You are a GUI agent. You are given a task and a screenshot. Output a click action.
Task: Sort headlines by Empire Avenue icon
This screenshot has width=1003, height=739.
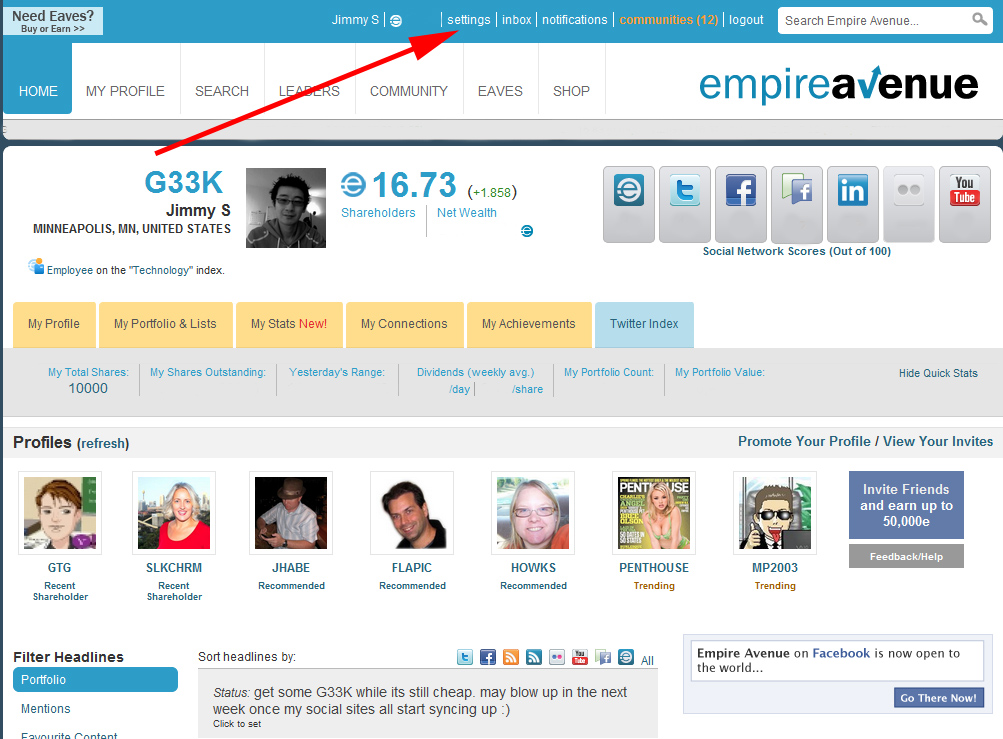click(x=626, y=657)
